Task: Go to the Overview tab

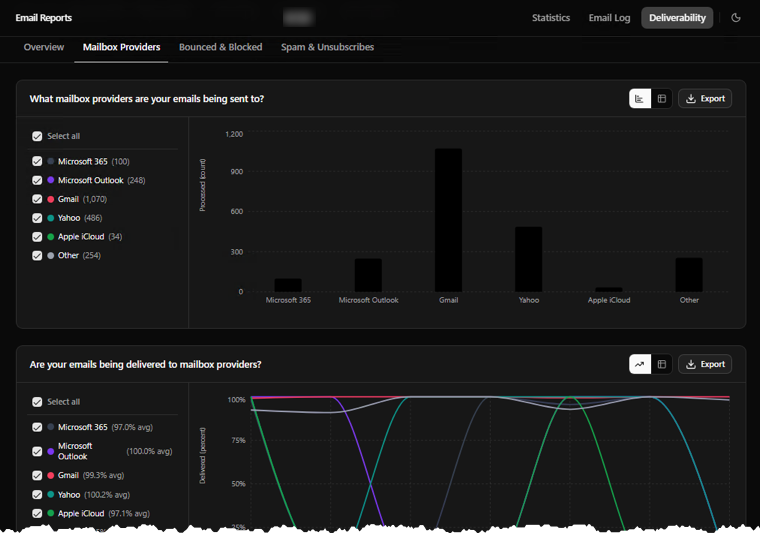Action: tap(44, 47)
